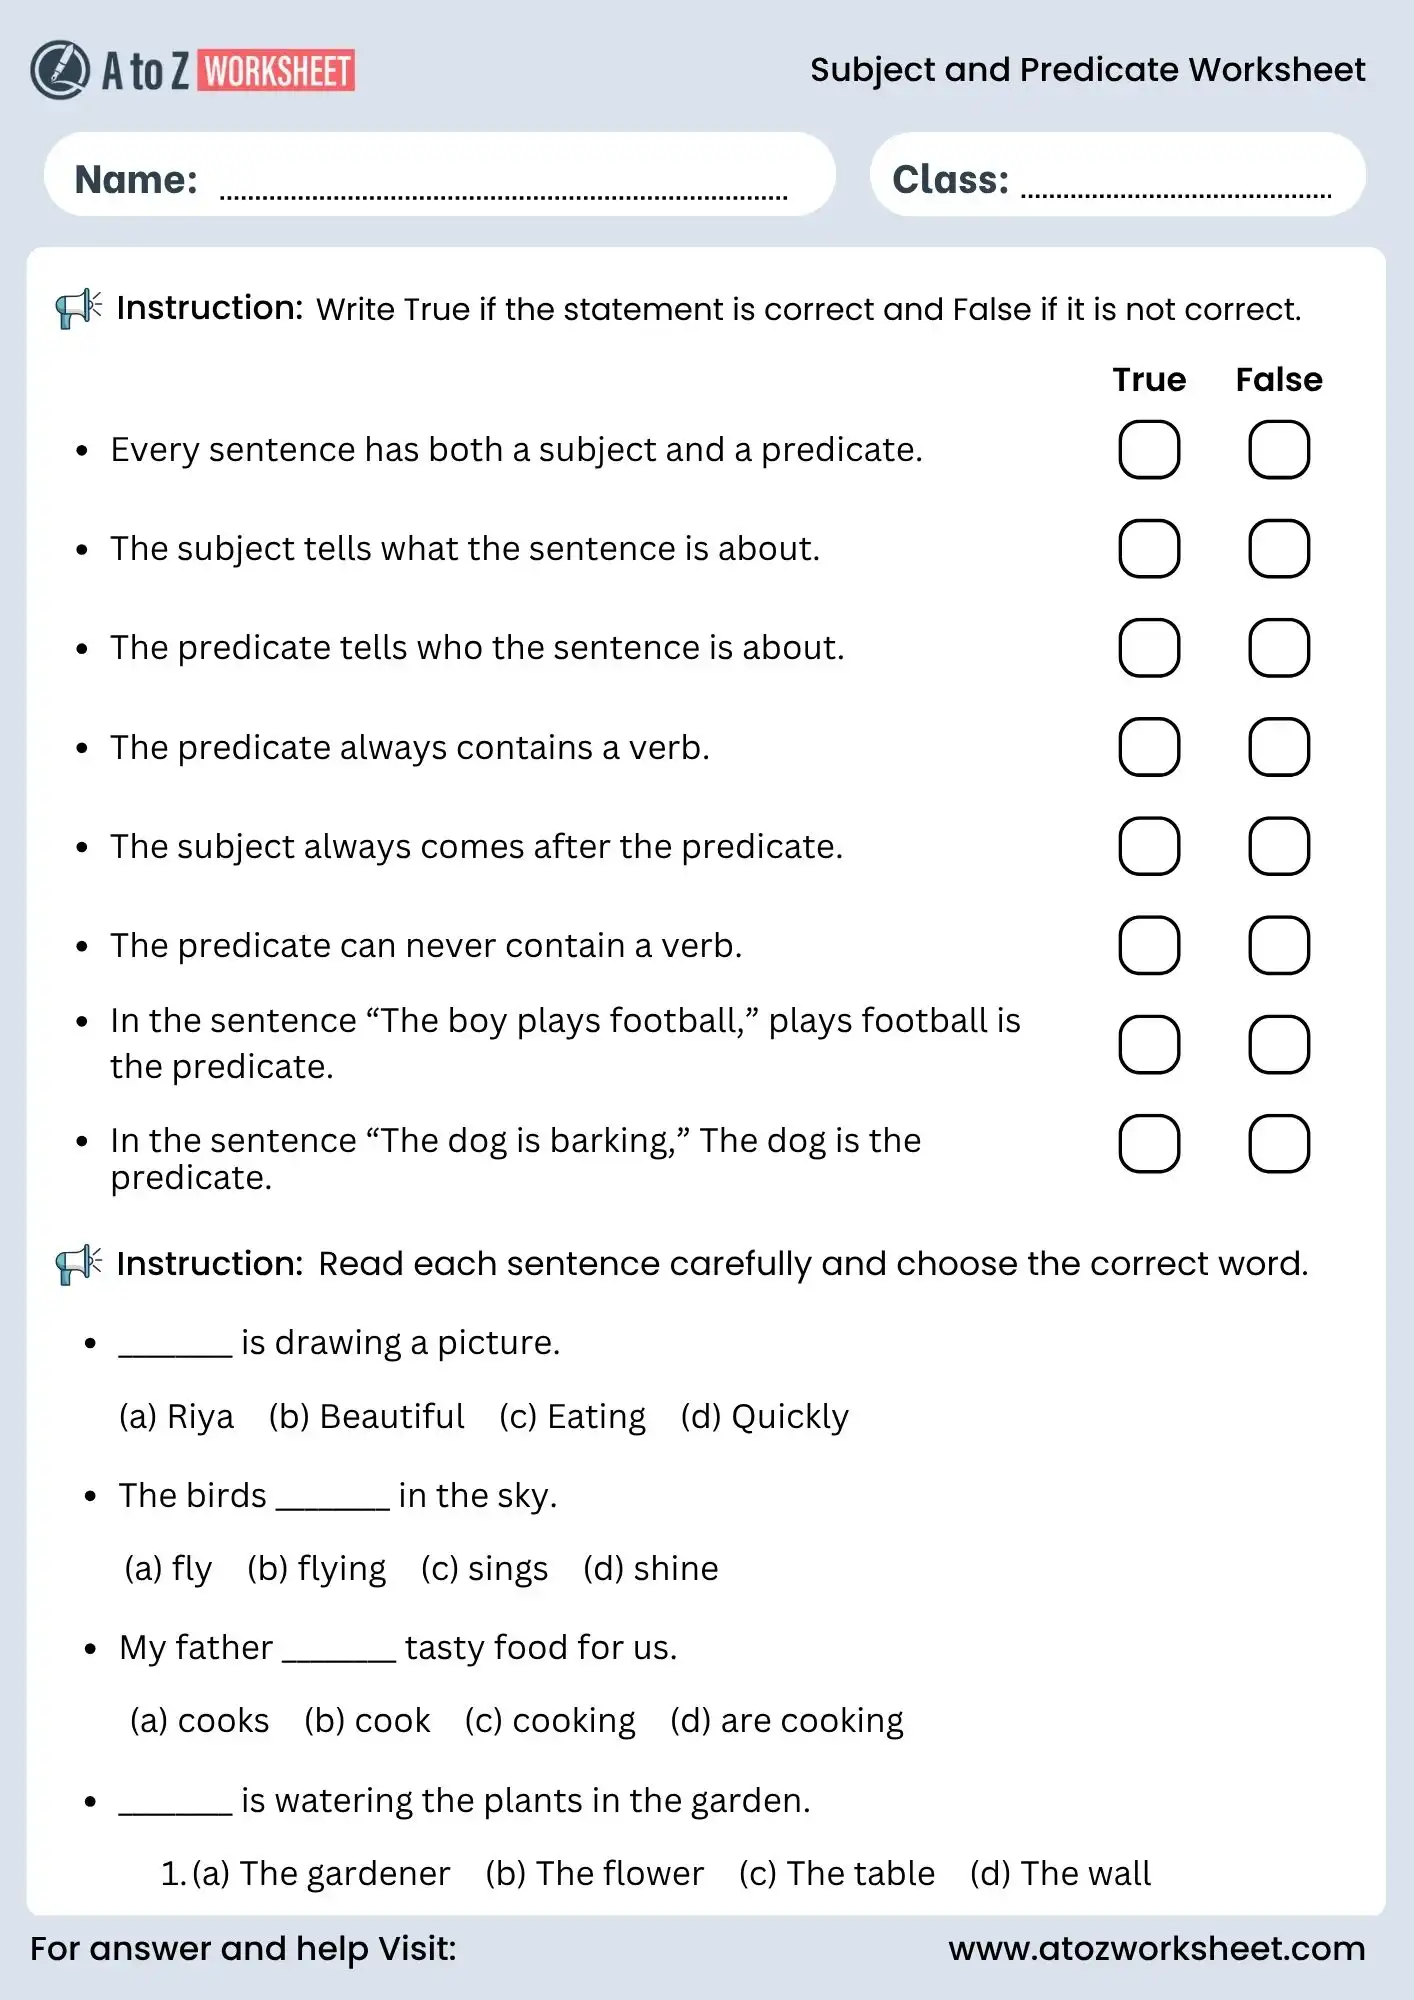
Task: Select option "(d) are cooking" answer
Action: pyautogui.click(x=786, y=1721)
